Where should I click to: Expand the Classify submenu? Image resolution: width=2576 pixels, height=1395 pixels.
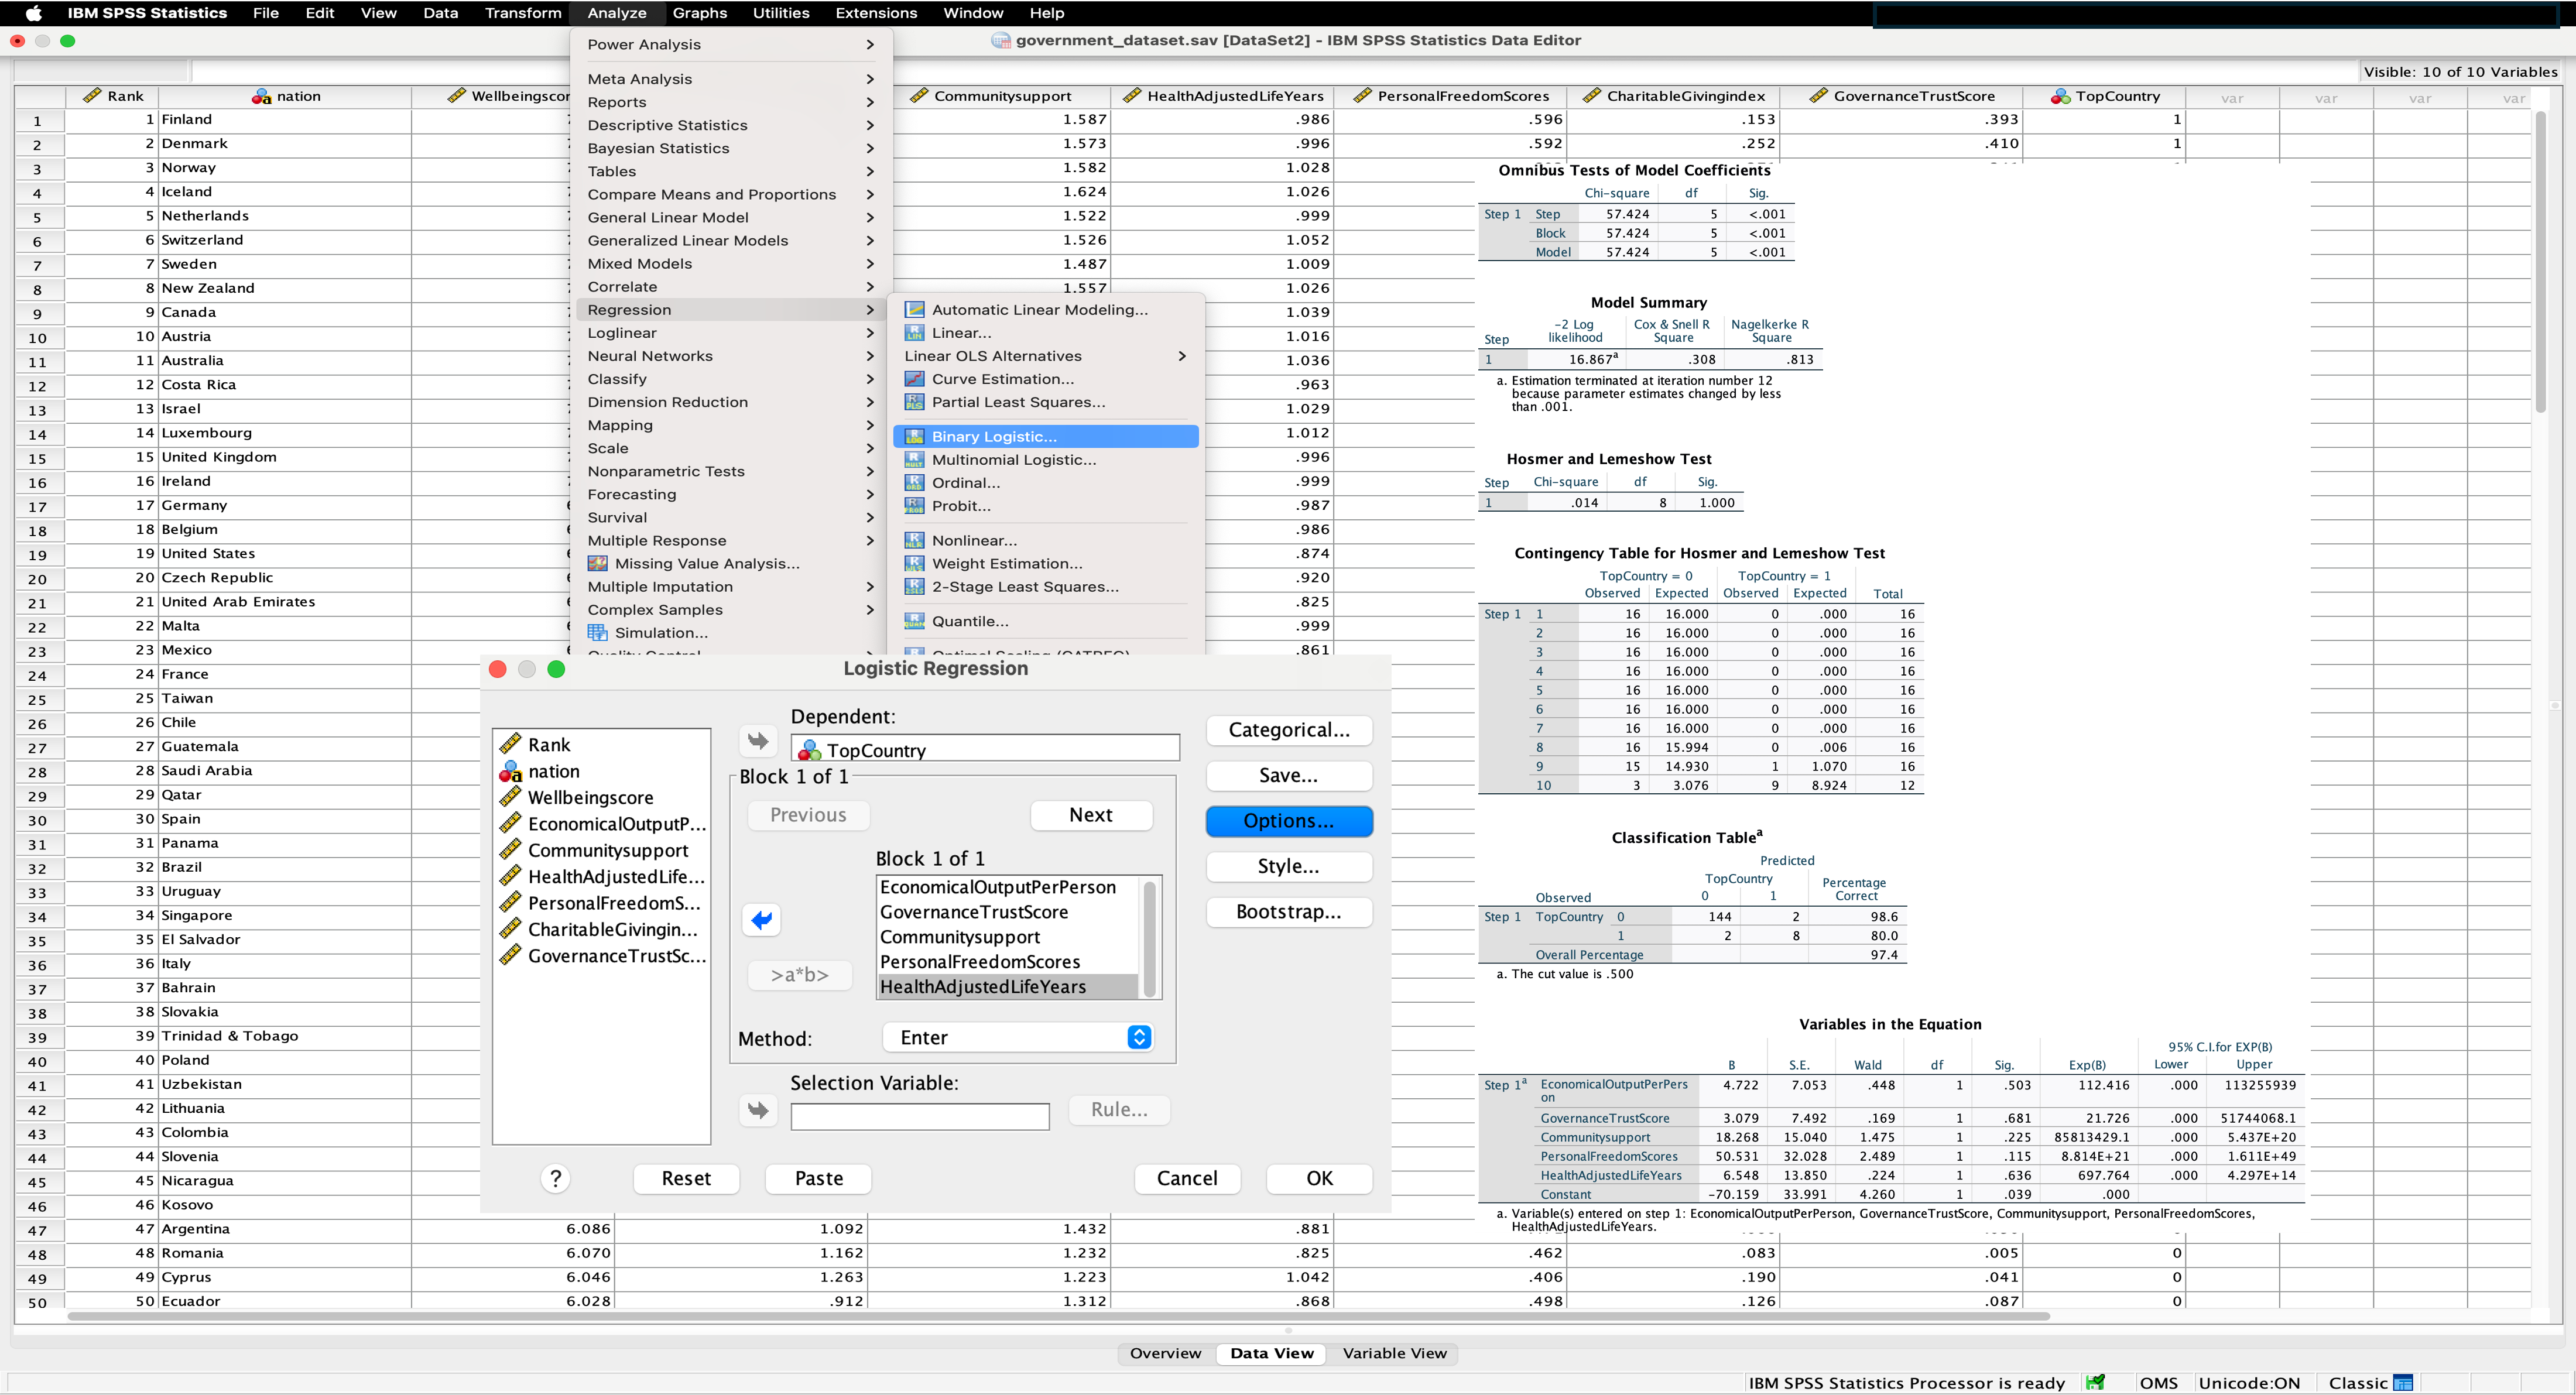coord(730,379)
